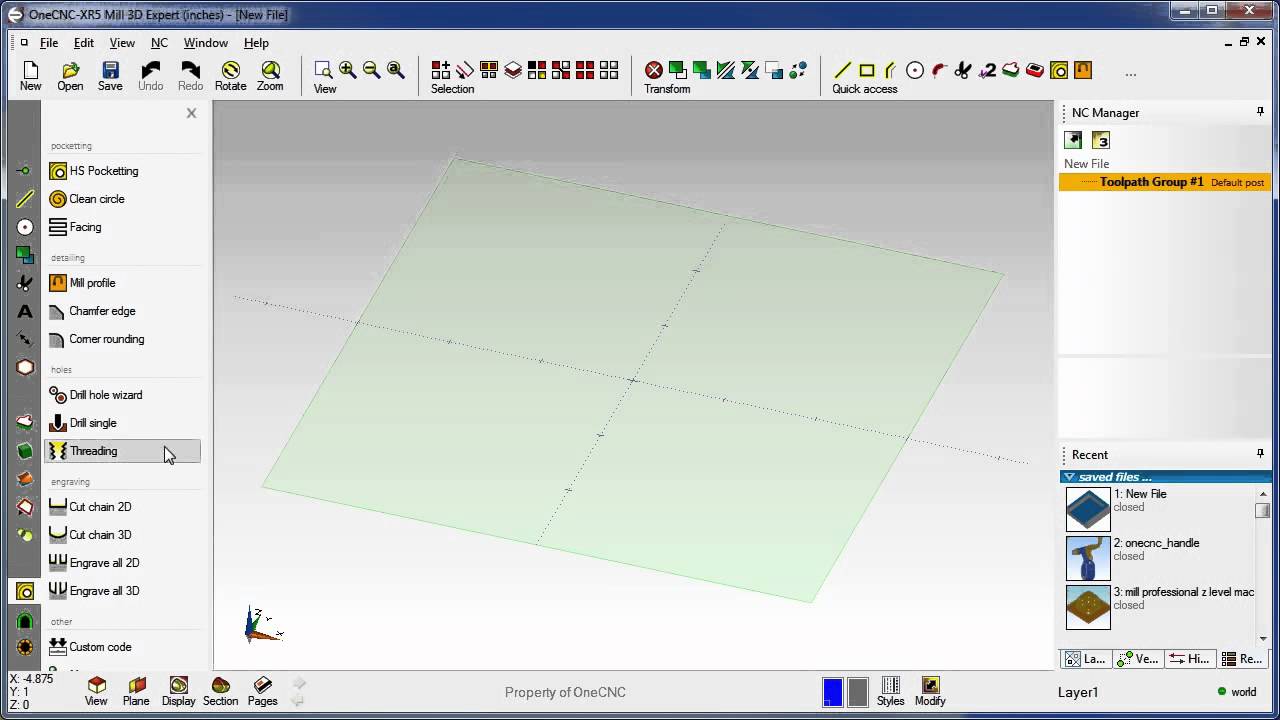Open the Help menu
This screenshot has width=1280, height=720.
coord(256,43)
